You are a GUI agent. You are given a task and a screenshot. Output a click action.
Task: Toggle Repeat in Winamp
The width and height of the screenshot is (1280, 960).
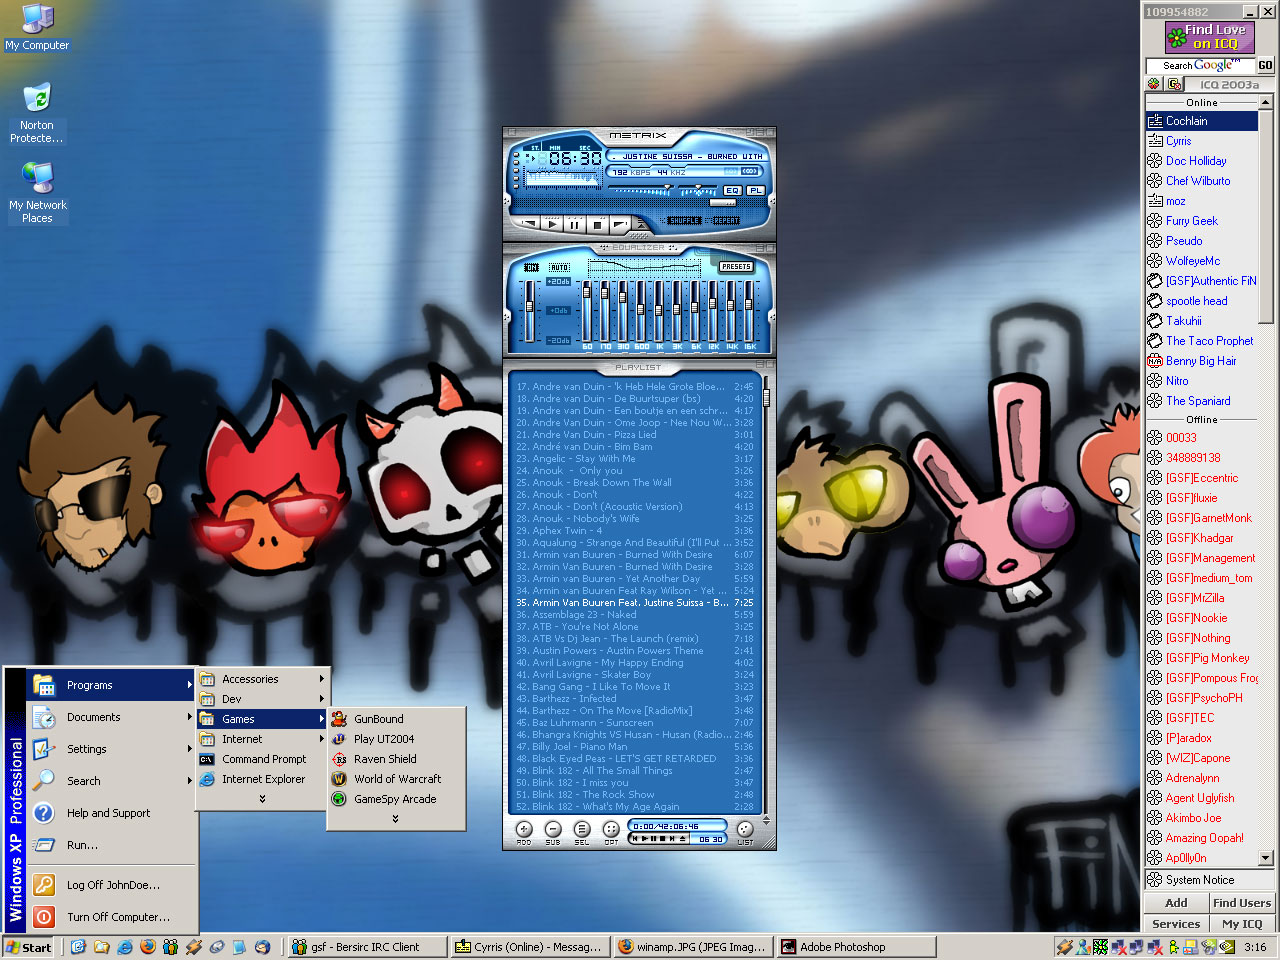pos(726,221)
